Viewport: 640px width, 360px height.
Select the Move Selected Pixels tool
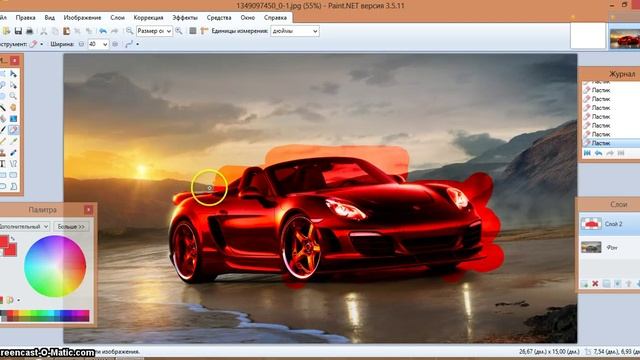coord(13,74)
